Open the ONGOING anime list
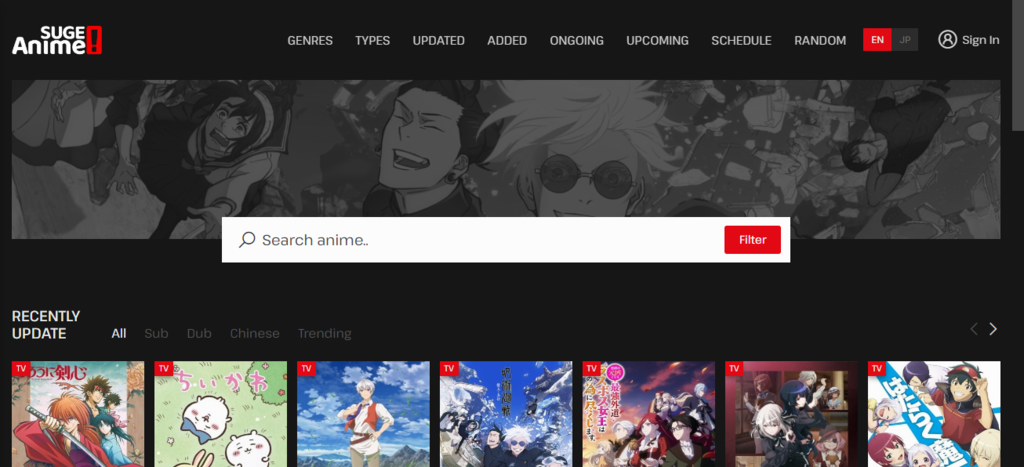Screen dimensions: 1024x467 tap(577, 40)
